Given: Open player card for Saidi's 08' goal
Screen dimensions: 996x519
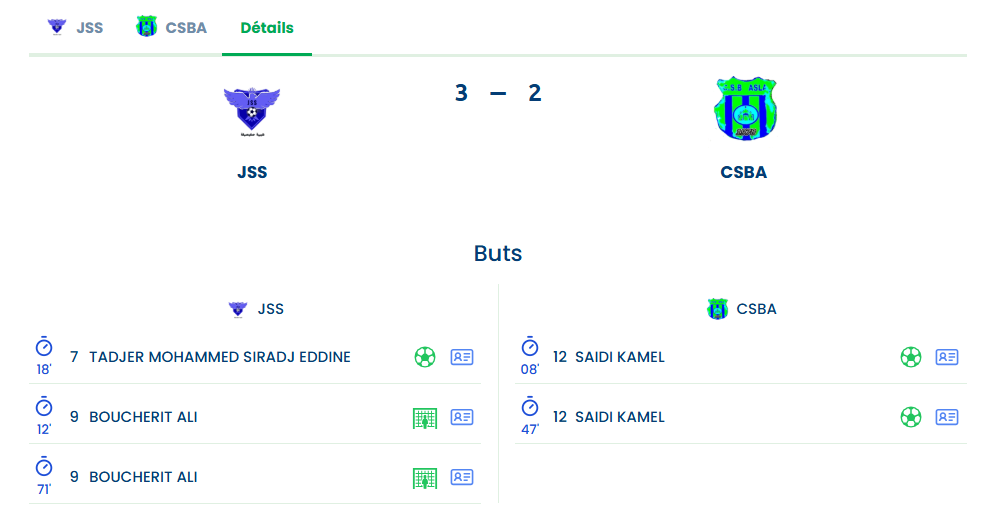Looking at the screenshot, I should point(947,357).
